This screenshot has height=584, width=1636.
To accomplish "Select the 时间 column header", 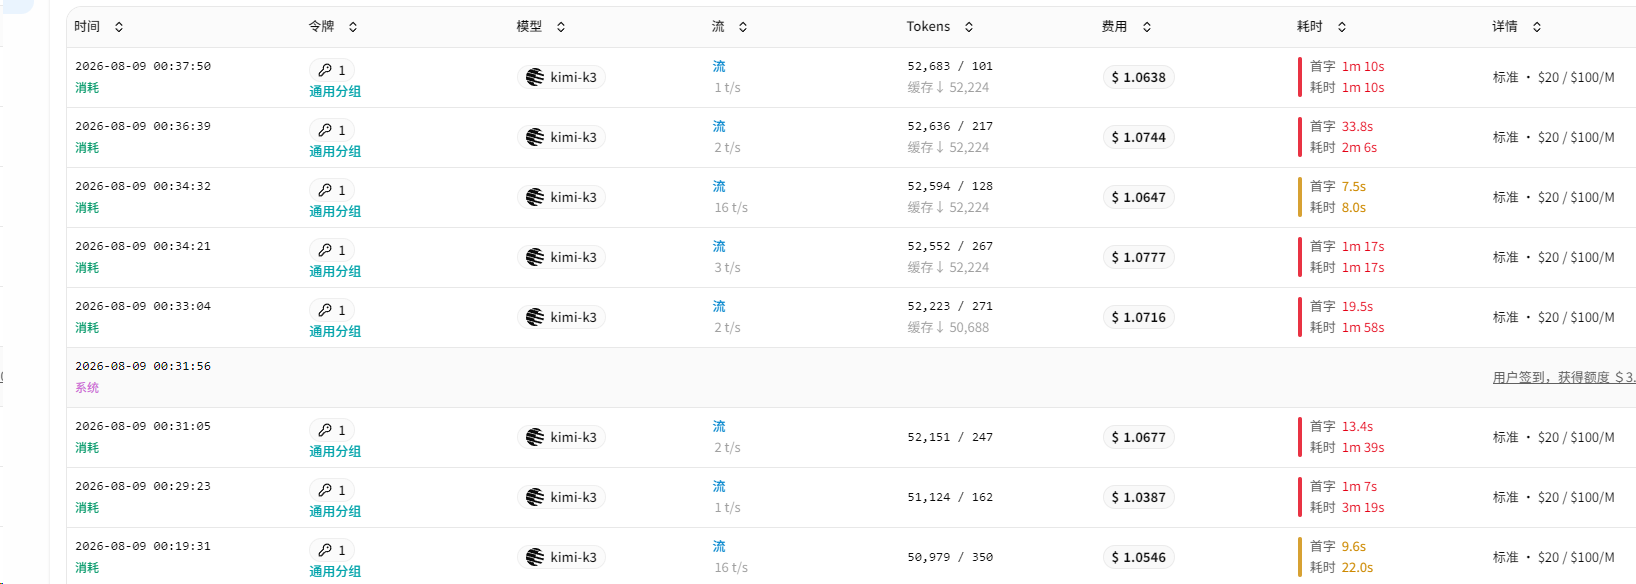I will point(87,27).
